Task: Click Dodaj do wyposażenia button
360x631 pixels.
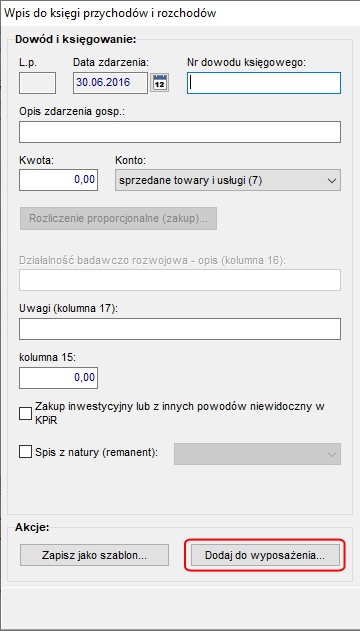Action: (265, 555)
